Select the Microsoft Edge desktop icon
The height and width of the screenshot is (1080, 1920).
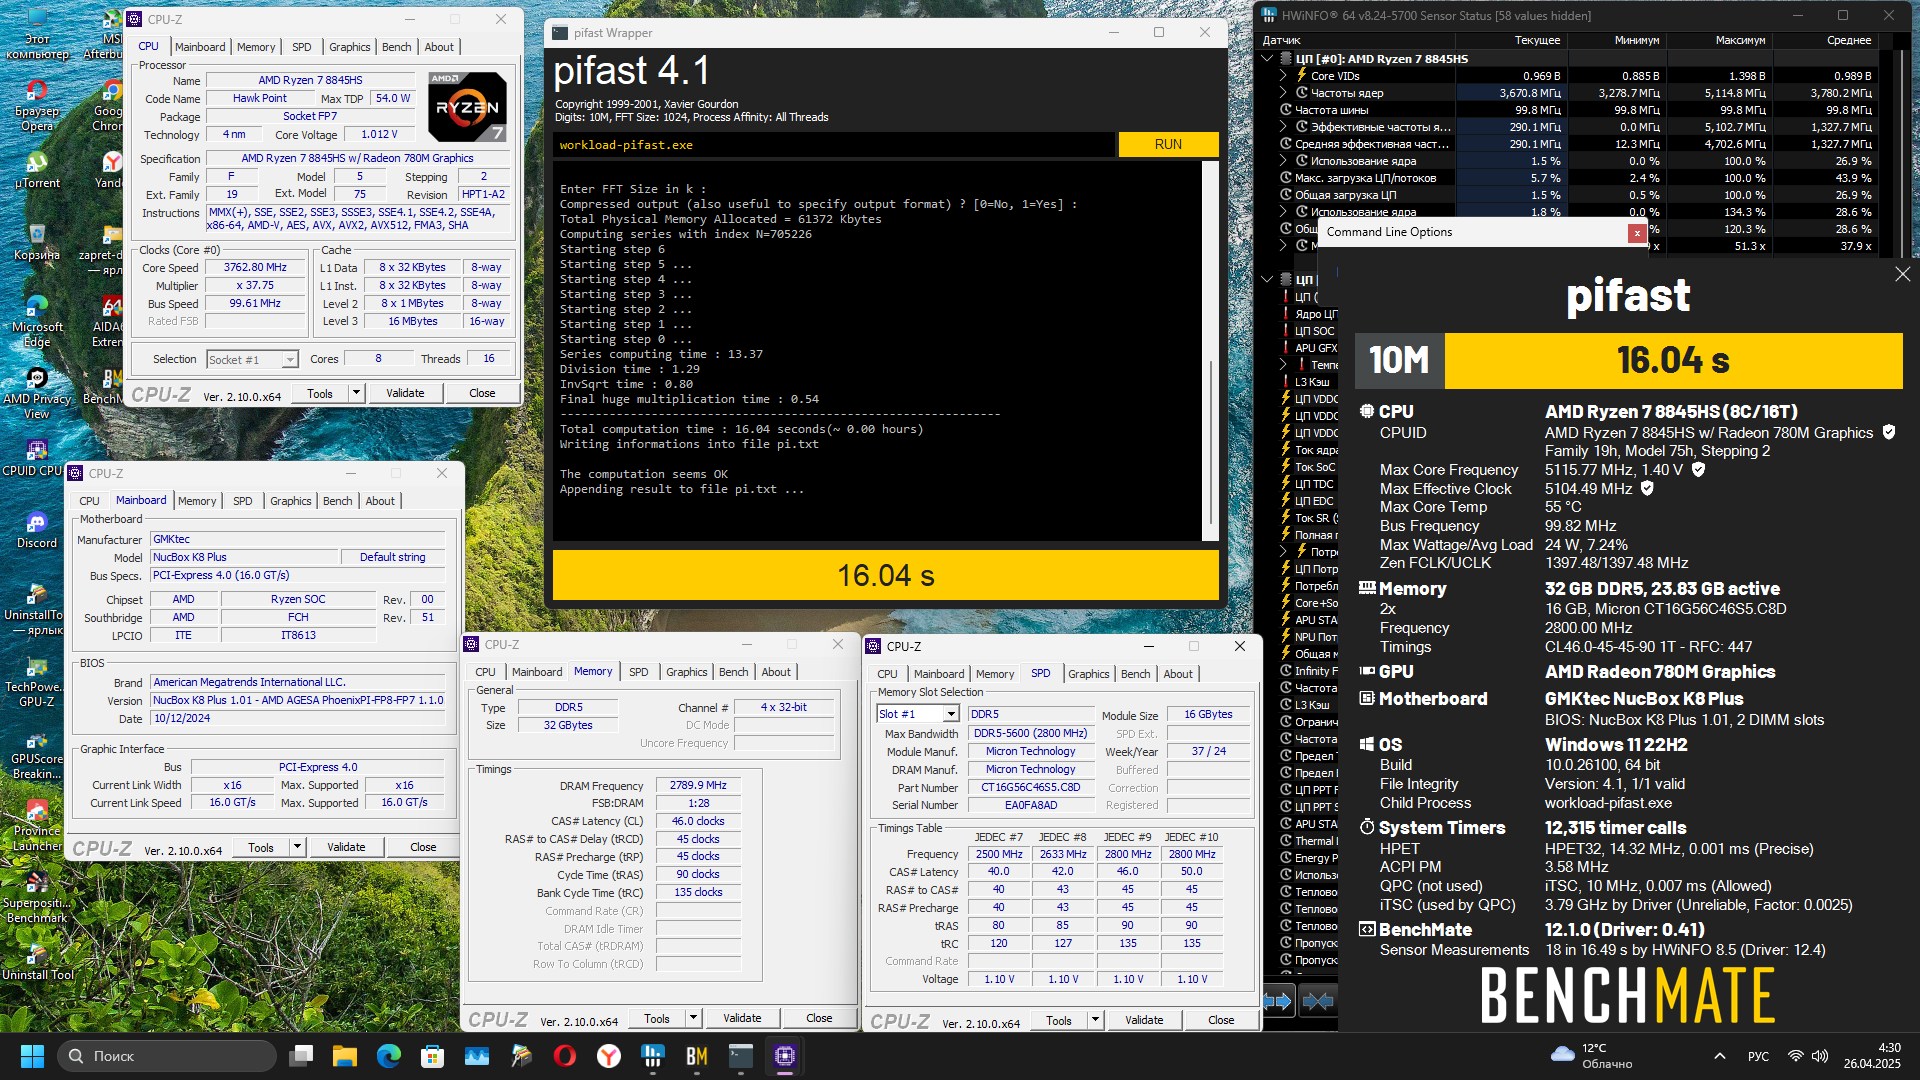(x=37, y=322)
